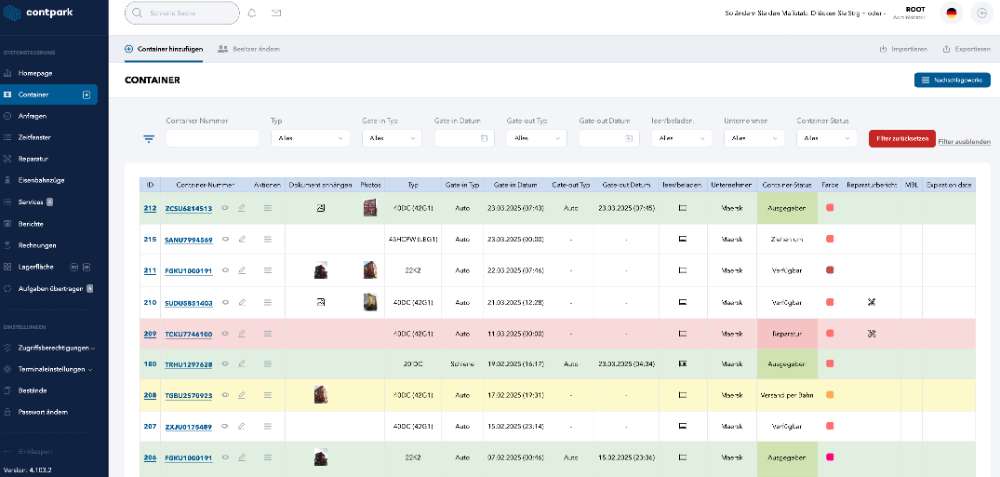Click the edit pencil for SUDU5851403
1000x477 pixels.
(242, 303)
